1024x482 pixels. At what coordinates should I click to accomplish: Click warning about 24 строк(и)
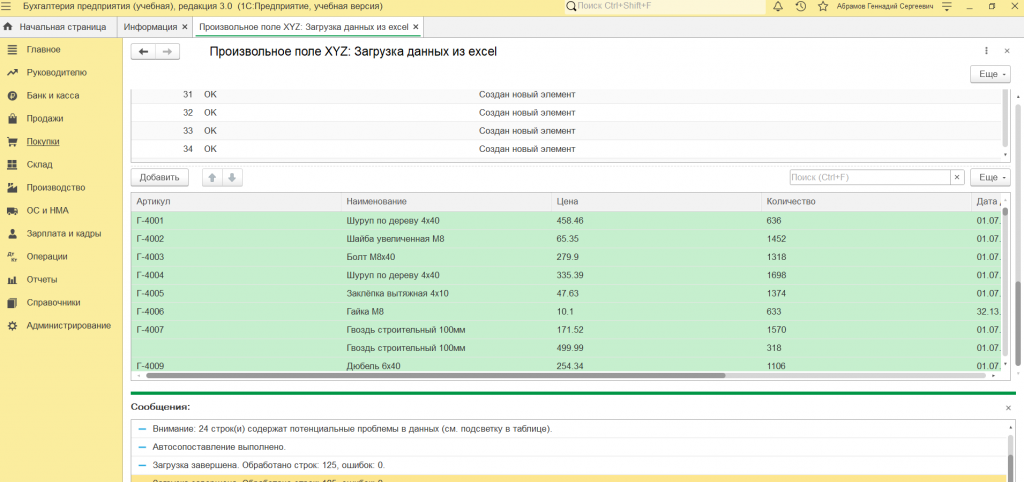353,429
